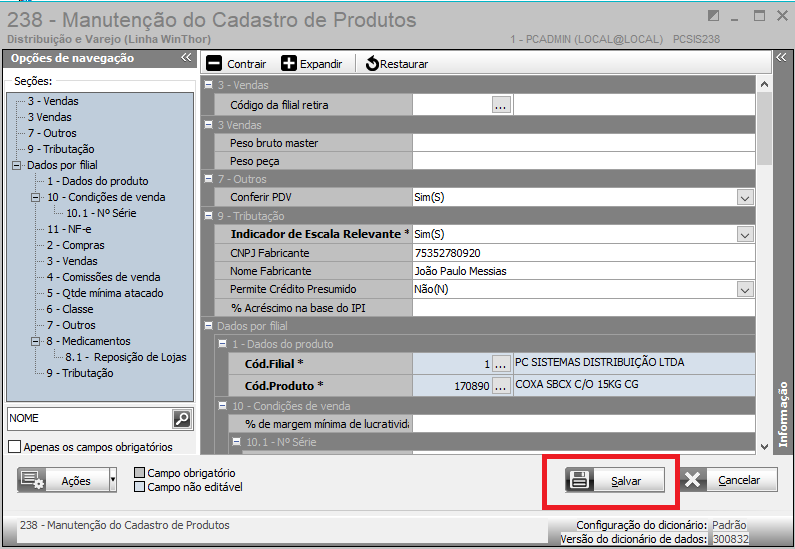The height and width of the screenshot is (549, 795).
Task: Select 2 - Compras tree item
Action: [76, 245]
